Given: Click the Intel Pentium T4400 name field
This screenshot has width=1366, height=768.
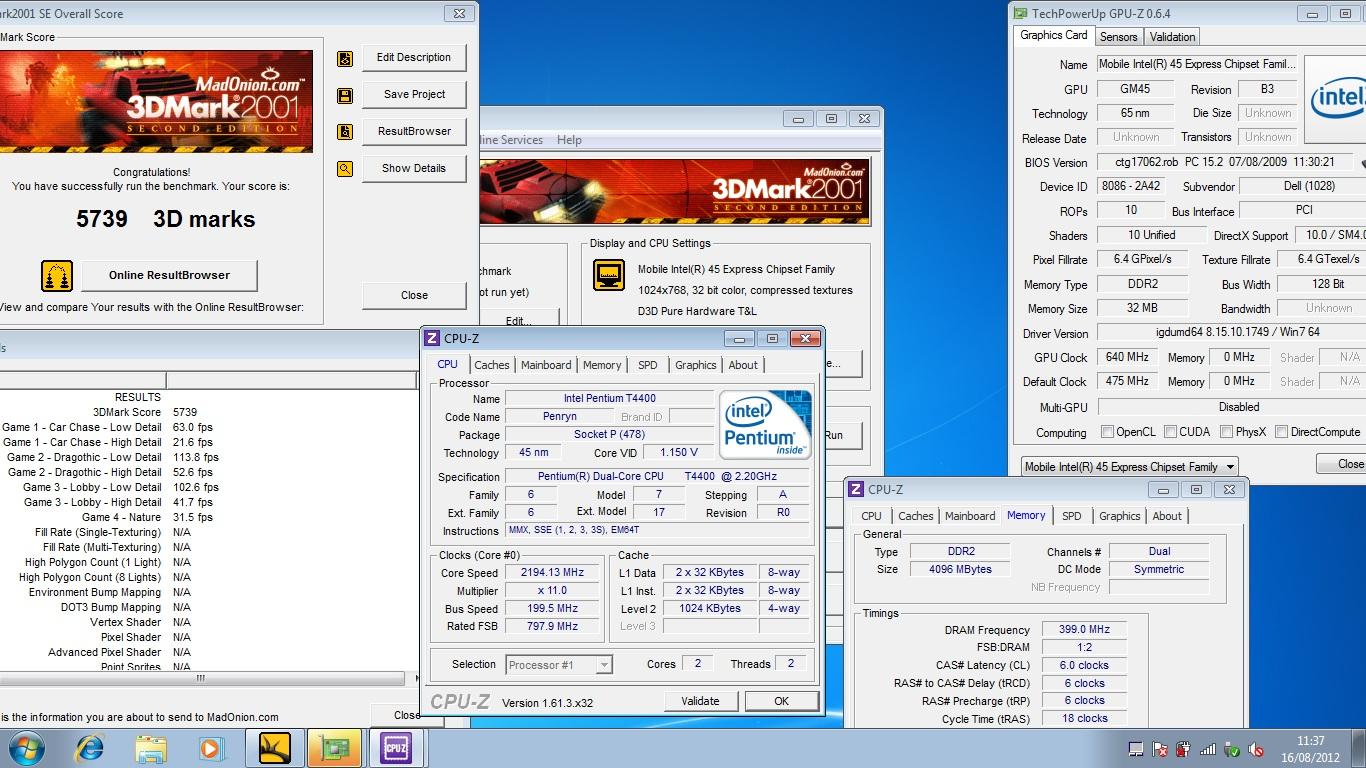Looking at the screenshot, I should (609, 399).
